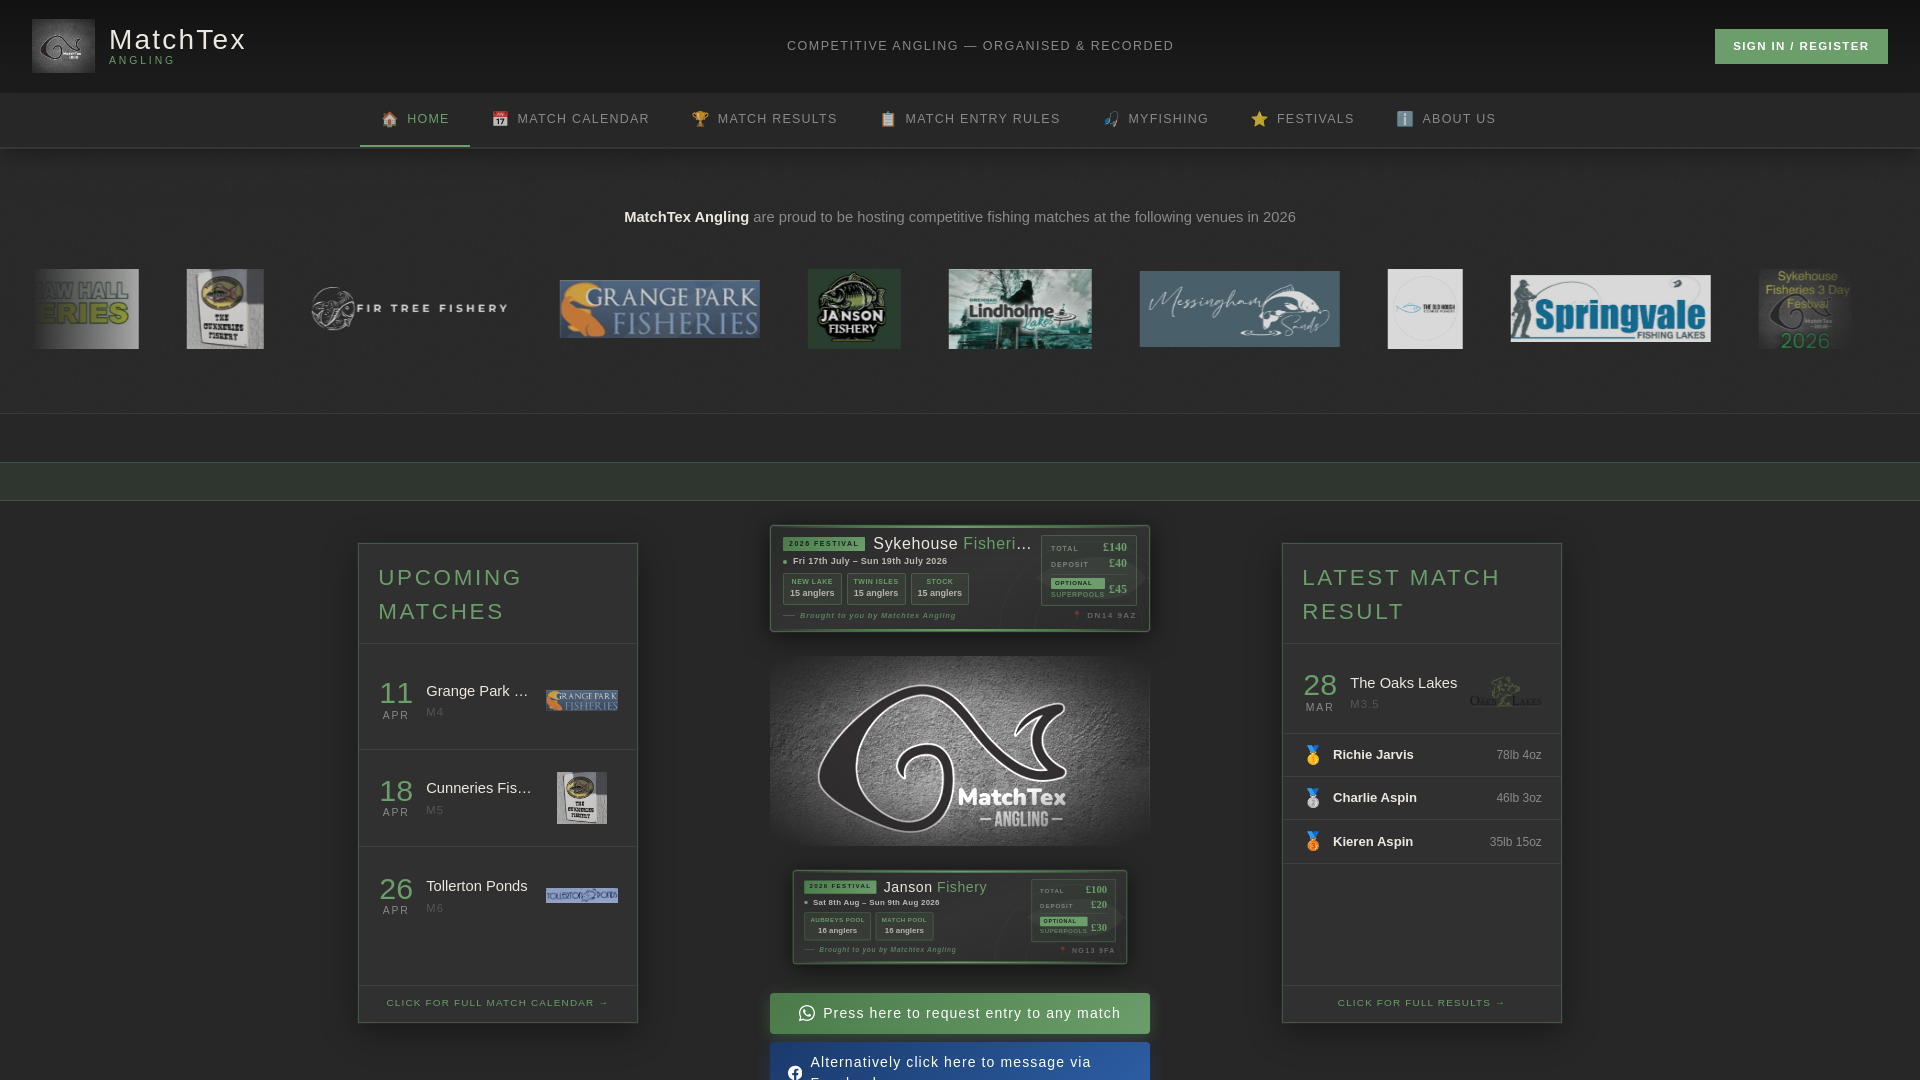This screenshot has height=1080, width=1920.
Task: Open Match Entry Rules tab
Action: click(x=970, y=120)
